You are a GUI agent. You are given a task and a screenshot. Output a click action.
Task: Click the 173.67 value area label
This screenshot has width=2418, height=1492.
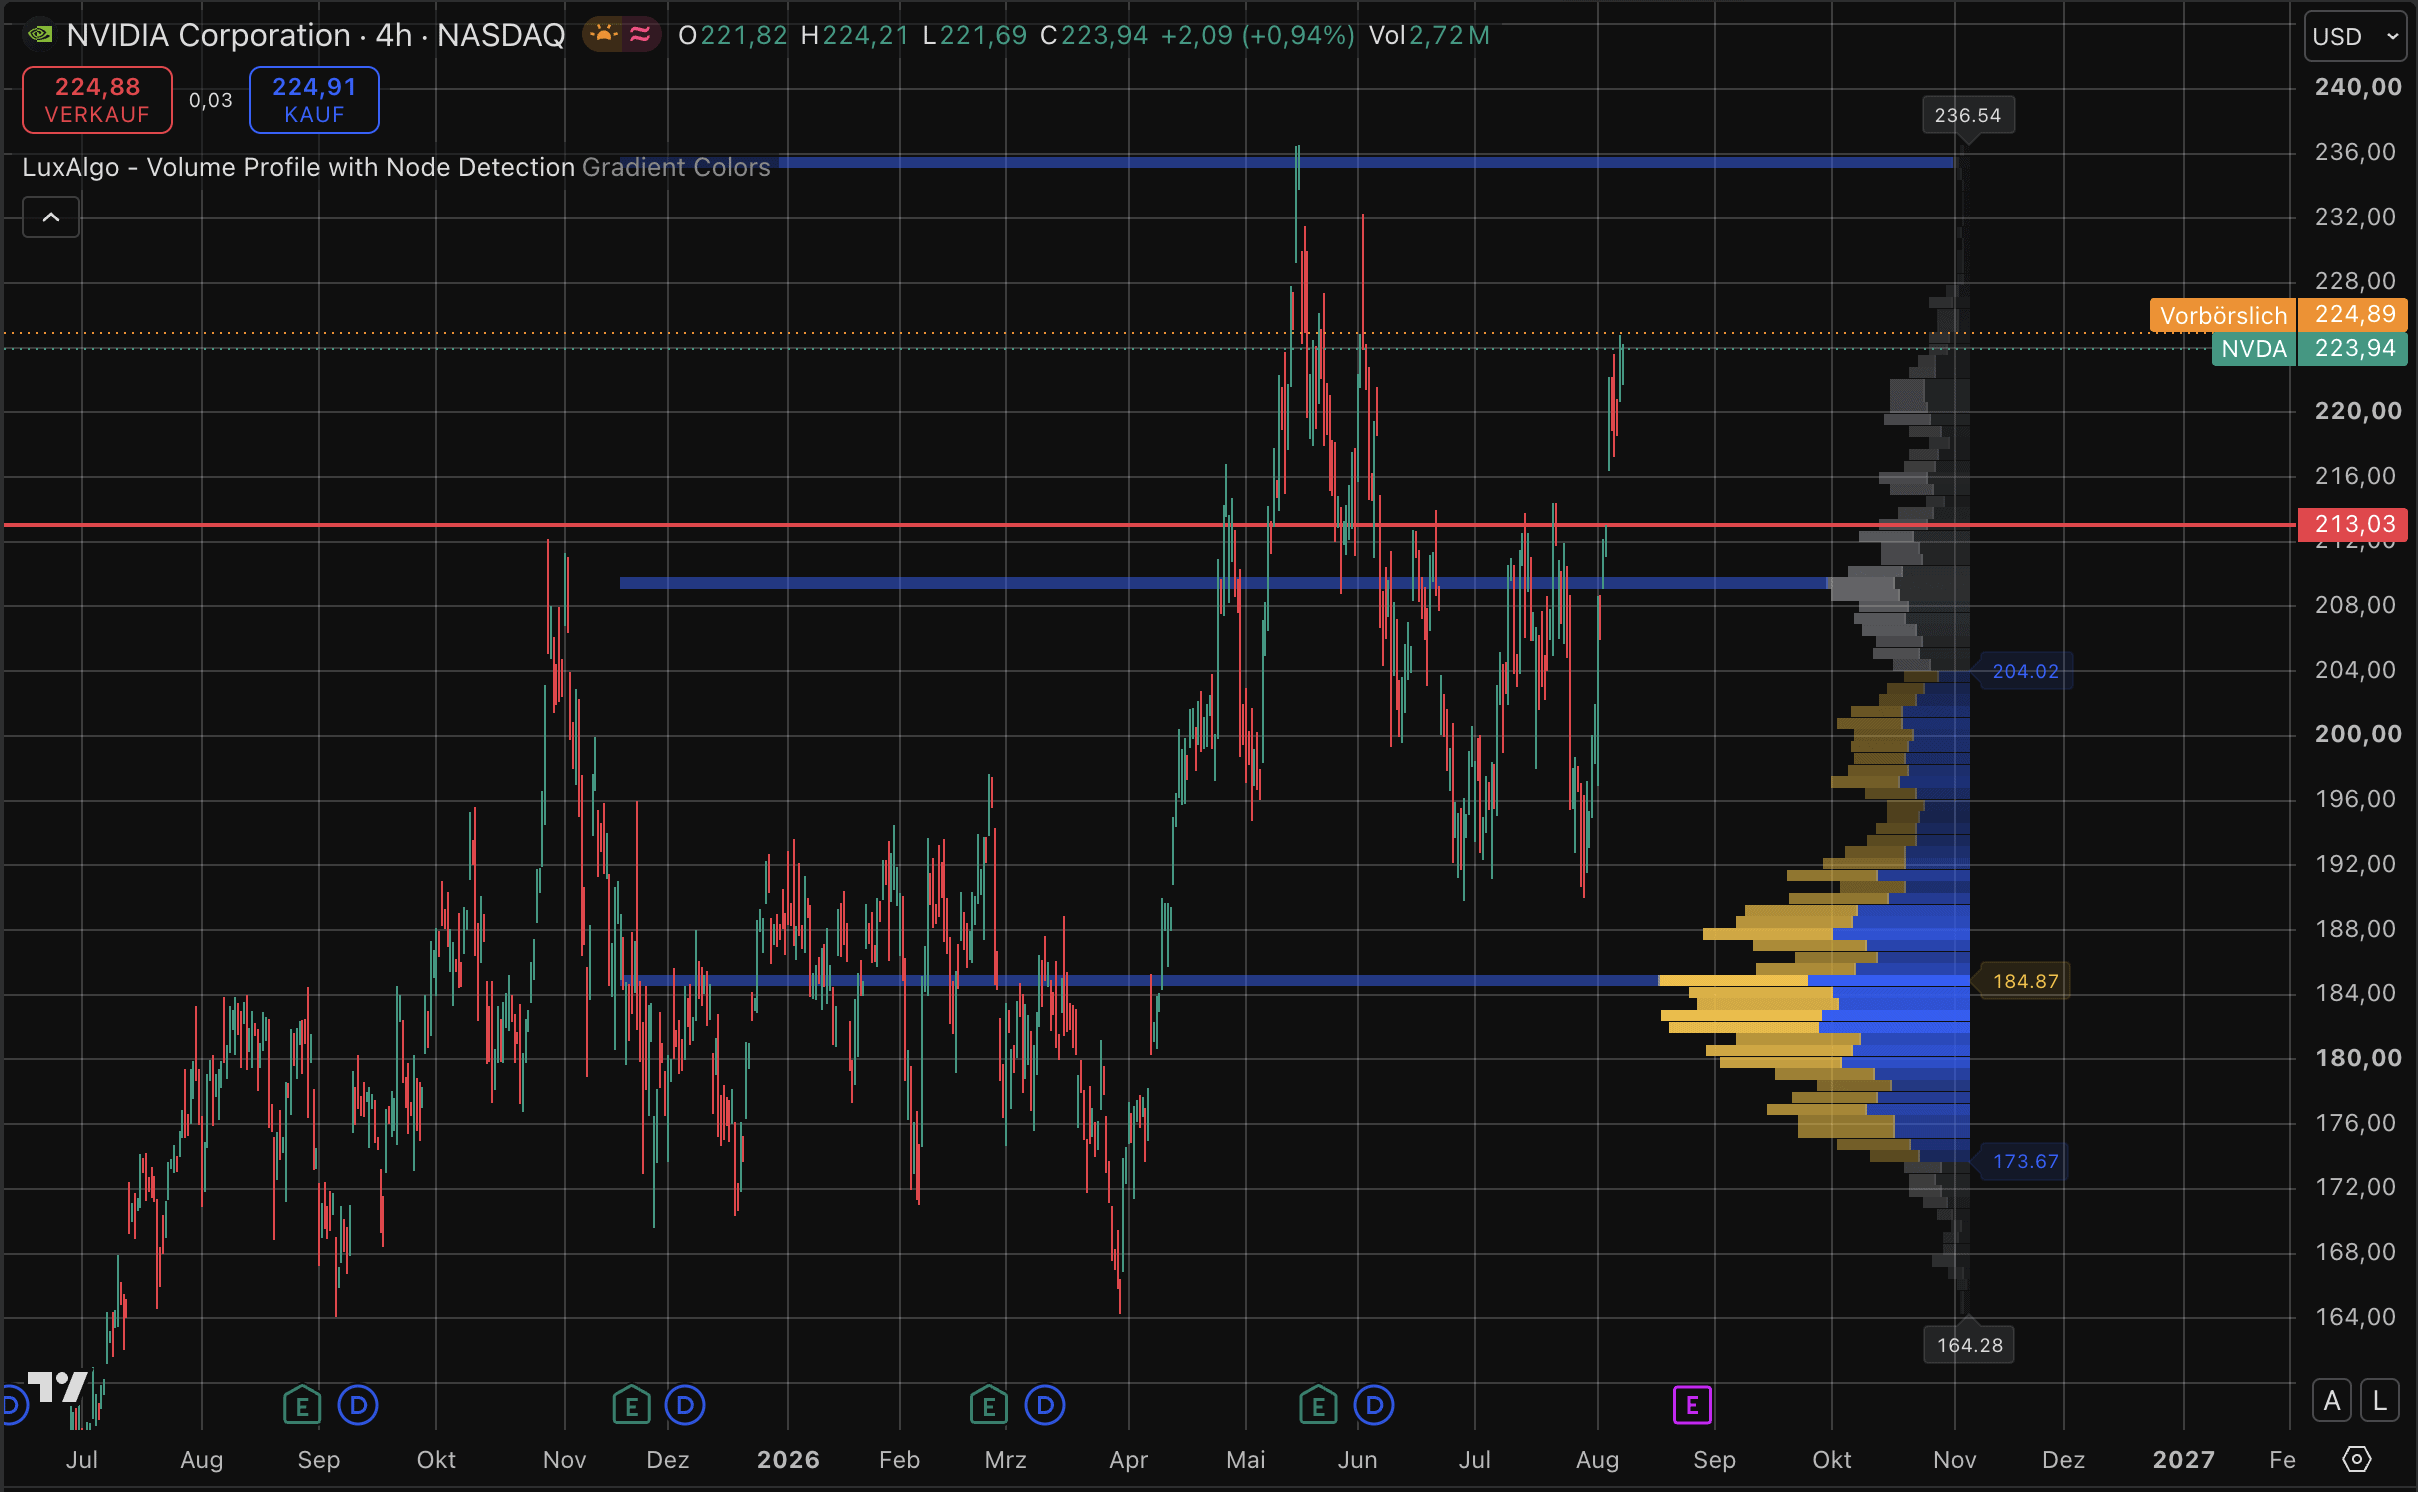coord(2025,1161)
